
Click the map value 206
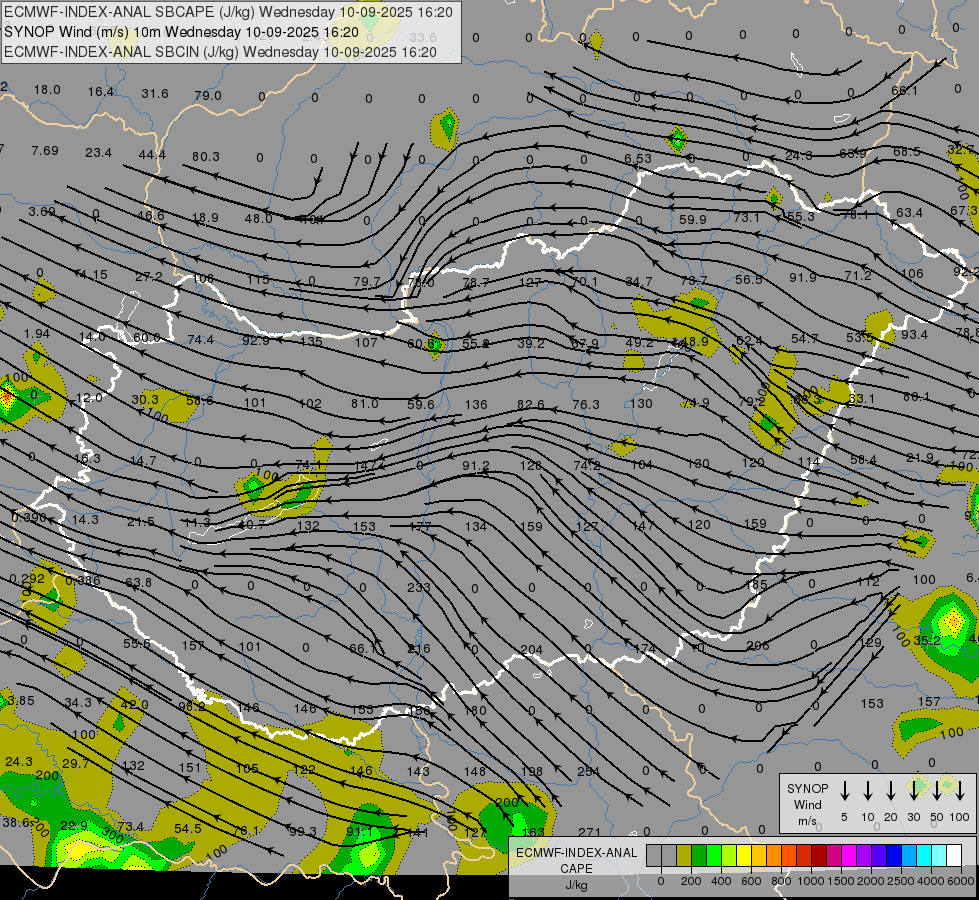[757, 645]
